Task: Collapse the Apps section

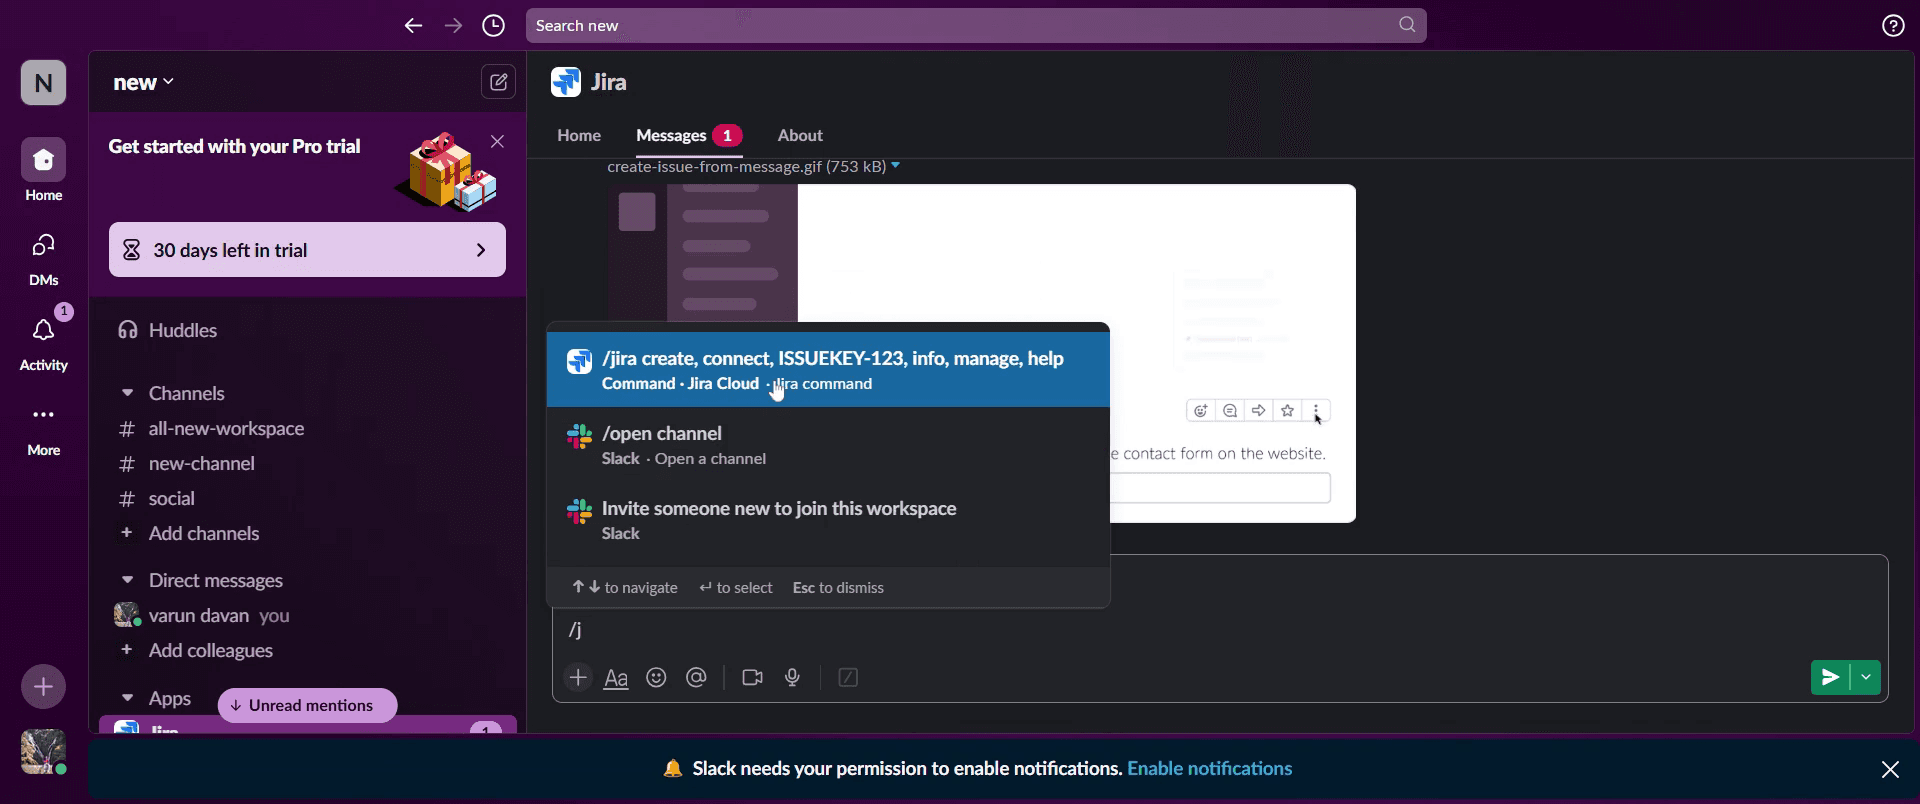Action: pyautogui.click(x=127, y=698)
